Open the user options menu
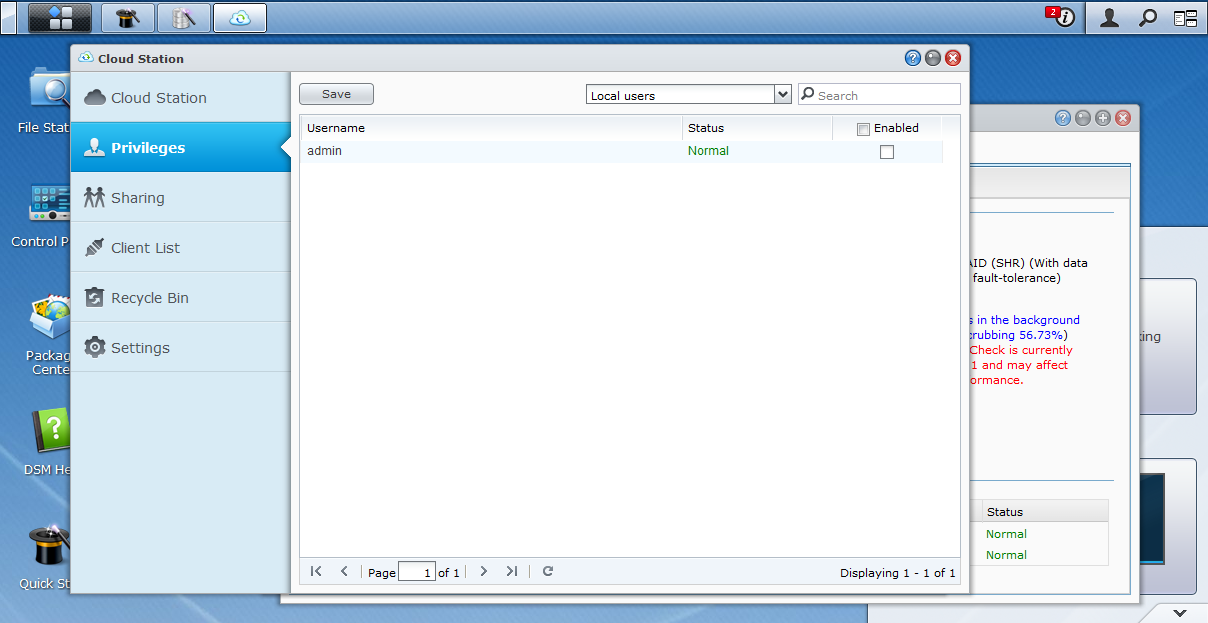Screen dimensions: 1208x623 point(1109,17)
